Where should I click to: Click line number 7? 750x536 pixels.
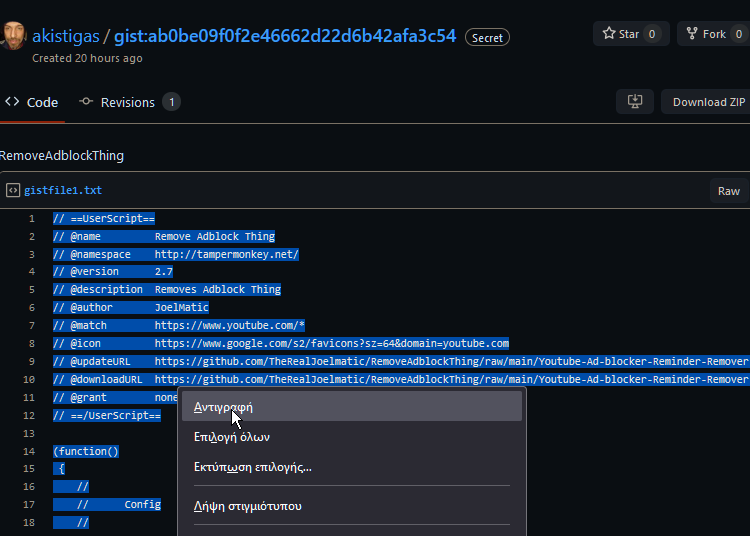click(32, 326)
